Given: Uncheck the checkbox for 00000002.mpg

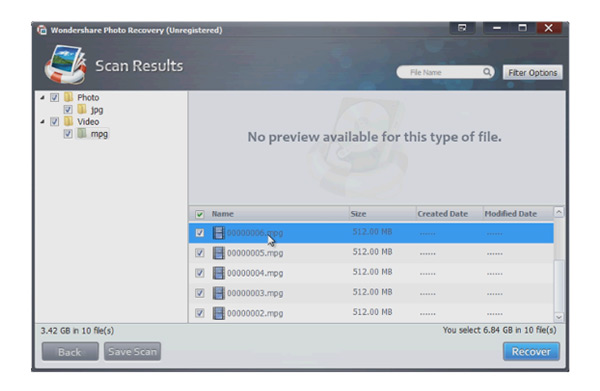Looking at the screenshot, I should point(200,313).
